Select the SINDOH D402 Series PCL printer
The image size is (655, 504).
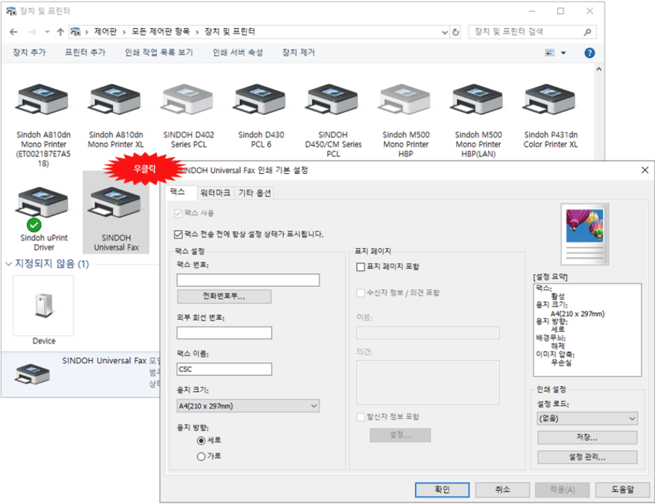click(188, 100)
